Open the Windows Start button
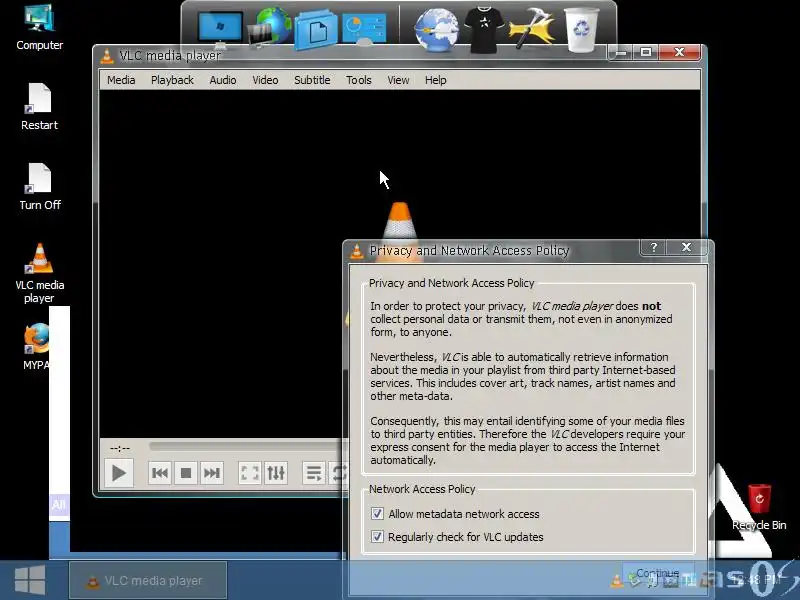This screenshot has height=600, width=800. (30, 580)
